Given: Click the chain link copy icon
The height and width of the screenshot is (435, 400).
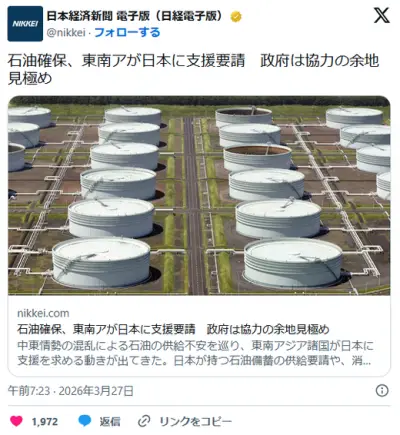Looking at the screenshot, I should coord(144,421).
